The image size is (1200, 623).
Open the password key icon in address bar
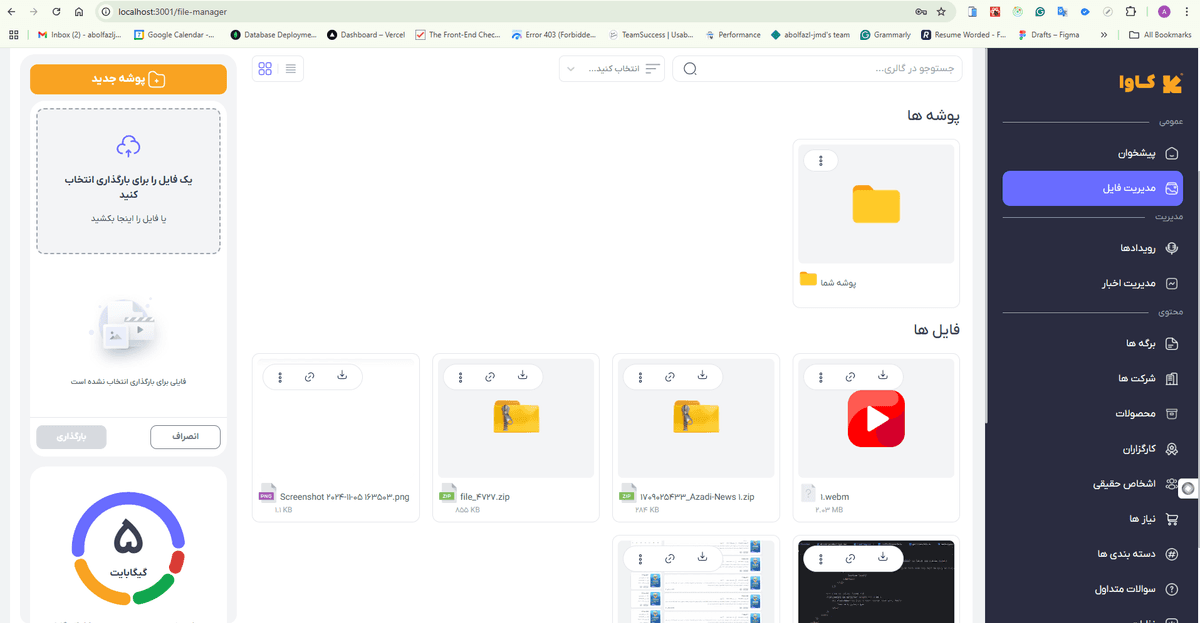(x=920, y=12)
